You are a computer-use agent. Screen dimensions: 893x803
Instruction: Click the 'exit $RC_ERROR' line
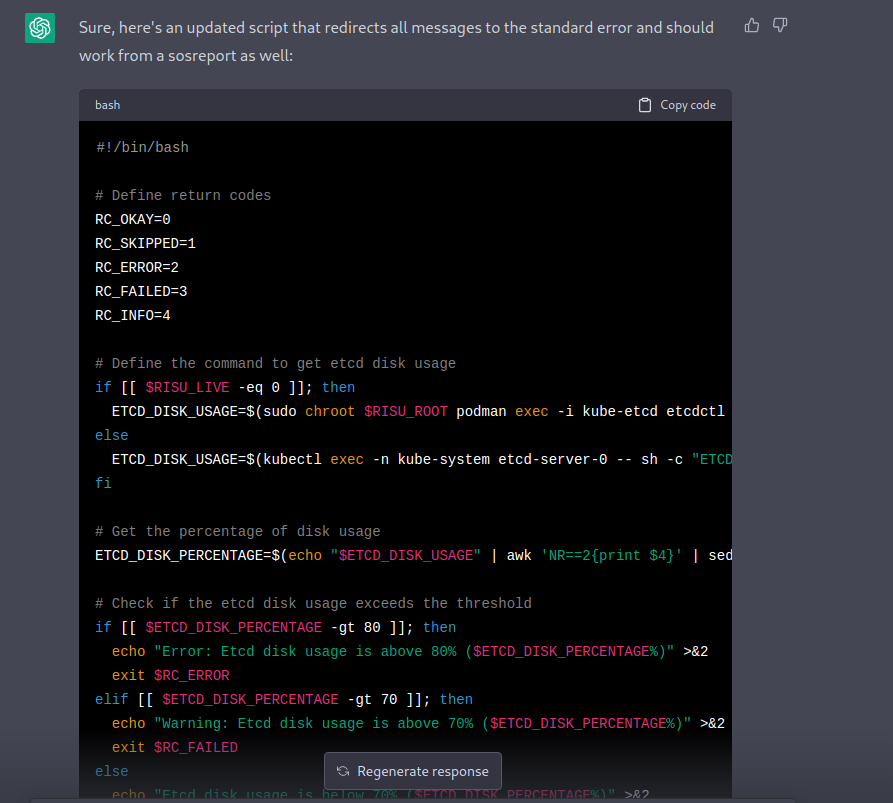[171, 675]
